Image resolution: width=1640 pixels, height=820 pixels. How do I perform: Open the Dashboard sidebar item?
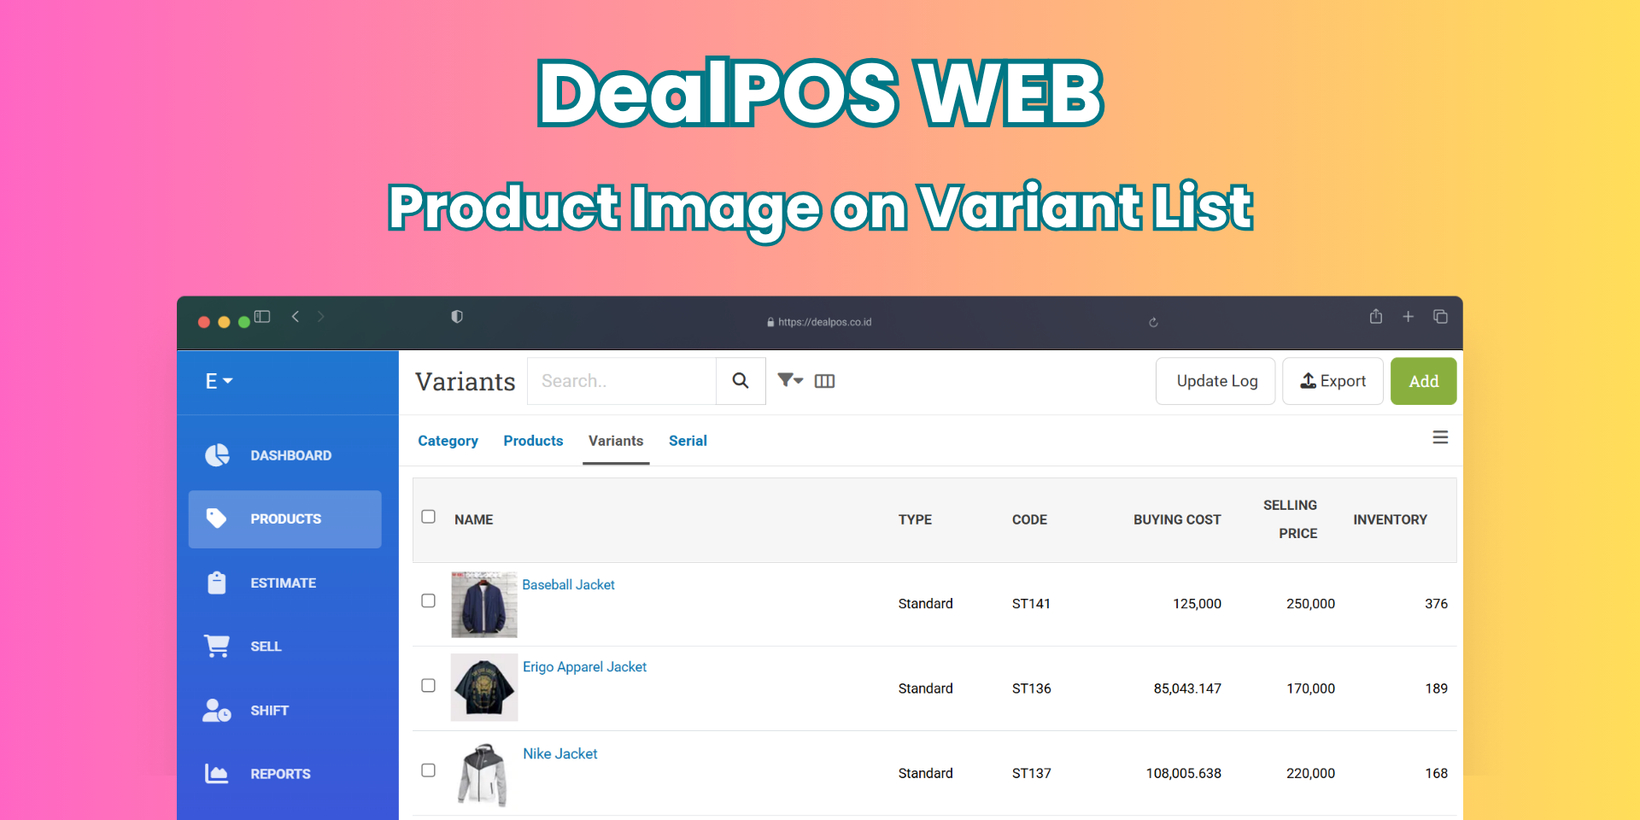pyautogui.click(x=285, y=455)
